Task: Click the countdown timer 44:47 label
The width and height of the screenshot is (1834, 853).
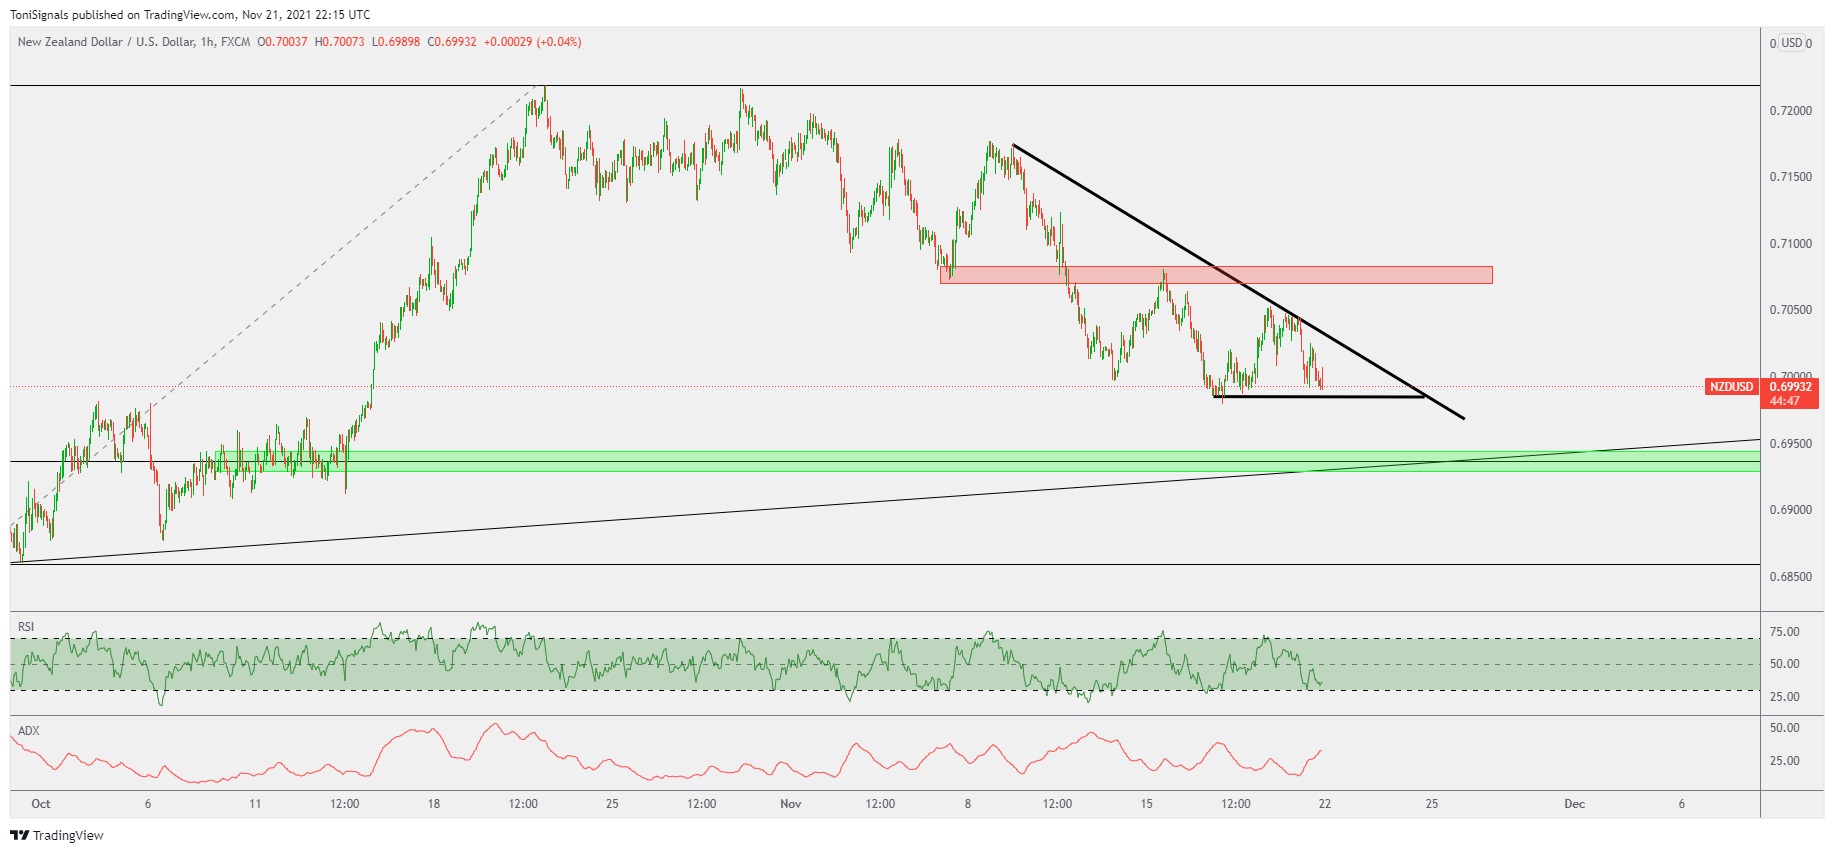Action: (x=1785, y=401)
